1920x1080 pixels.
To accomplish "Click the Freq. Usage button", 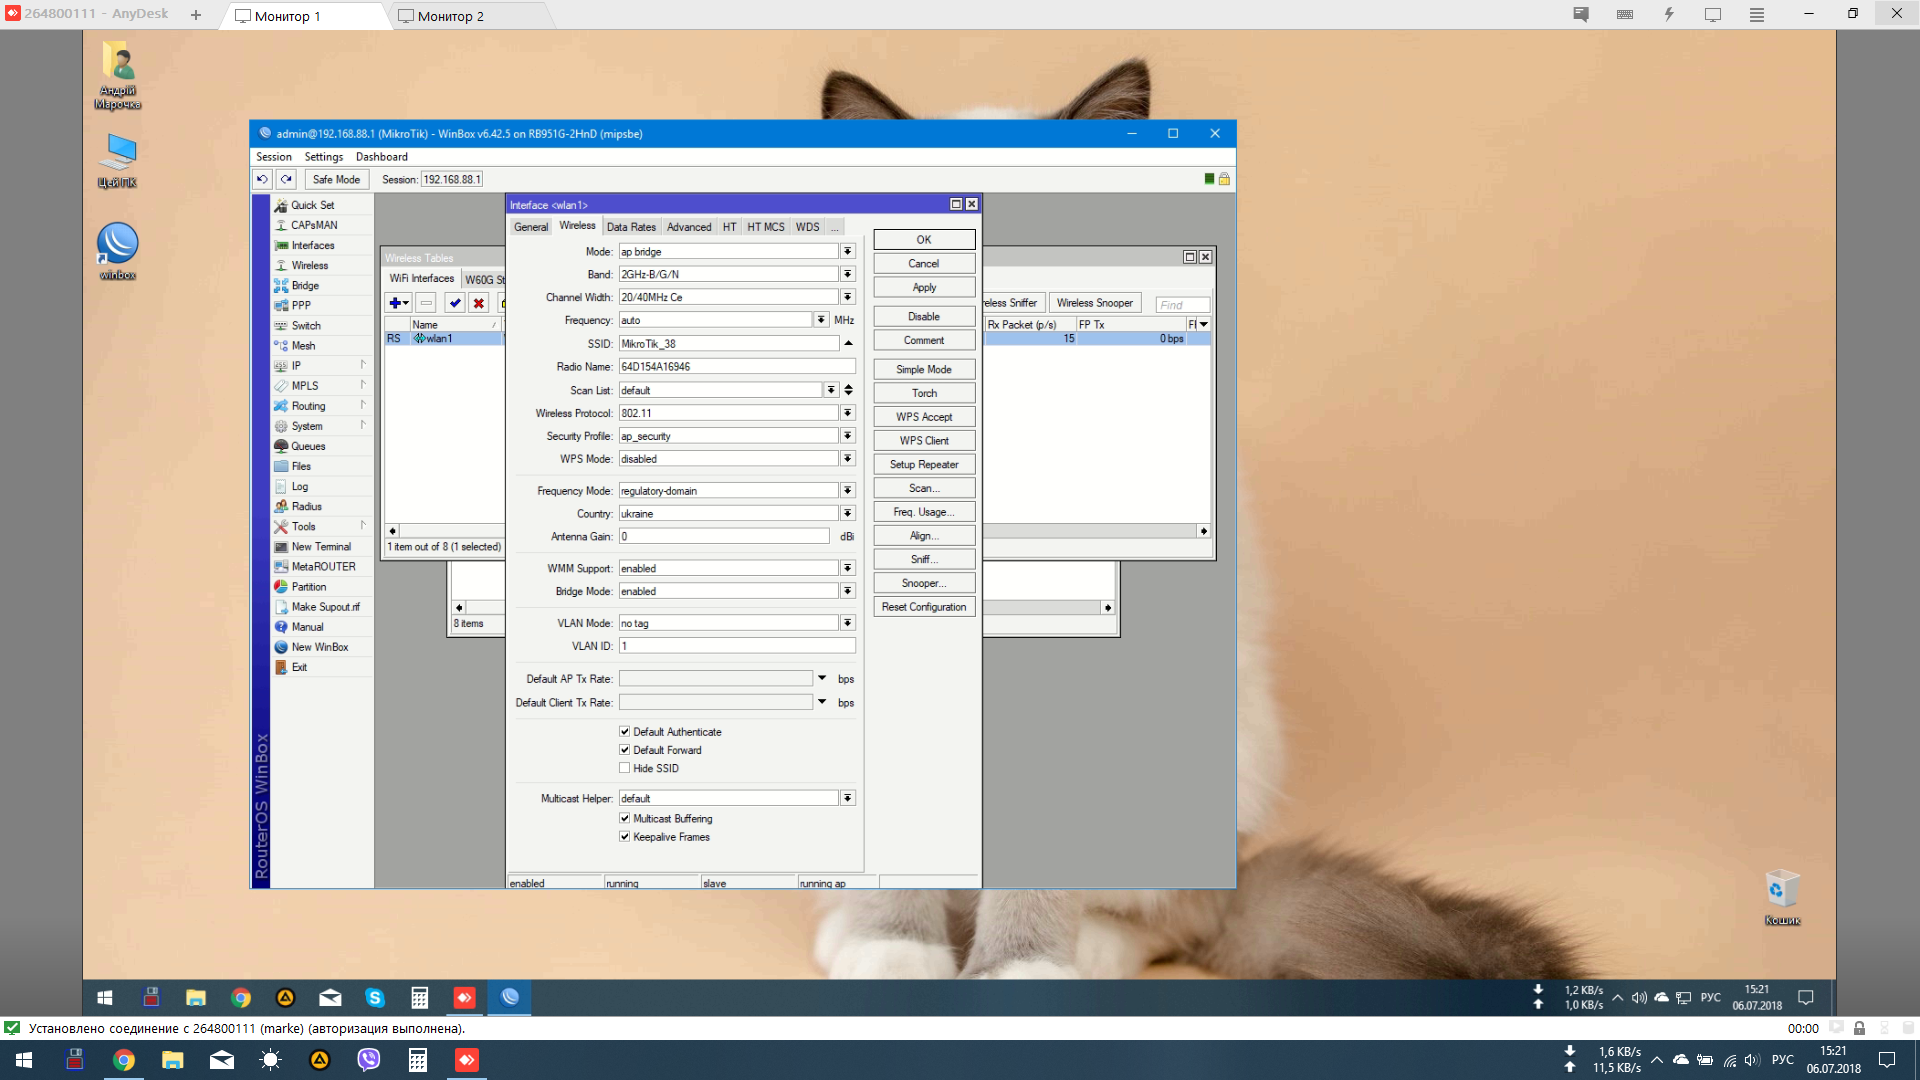I will pyautogui.click(x=924, y=512).
